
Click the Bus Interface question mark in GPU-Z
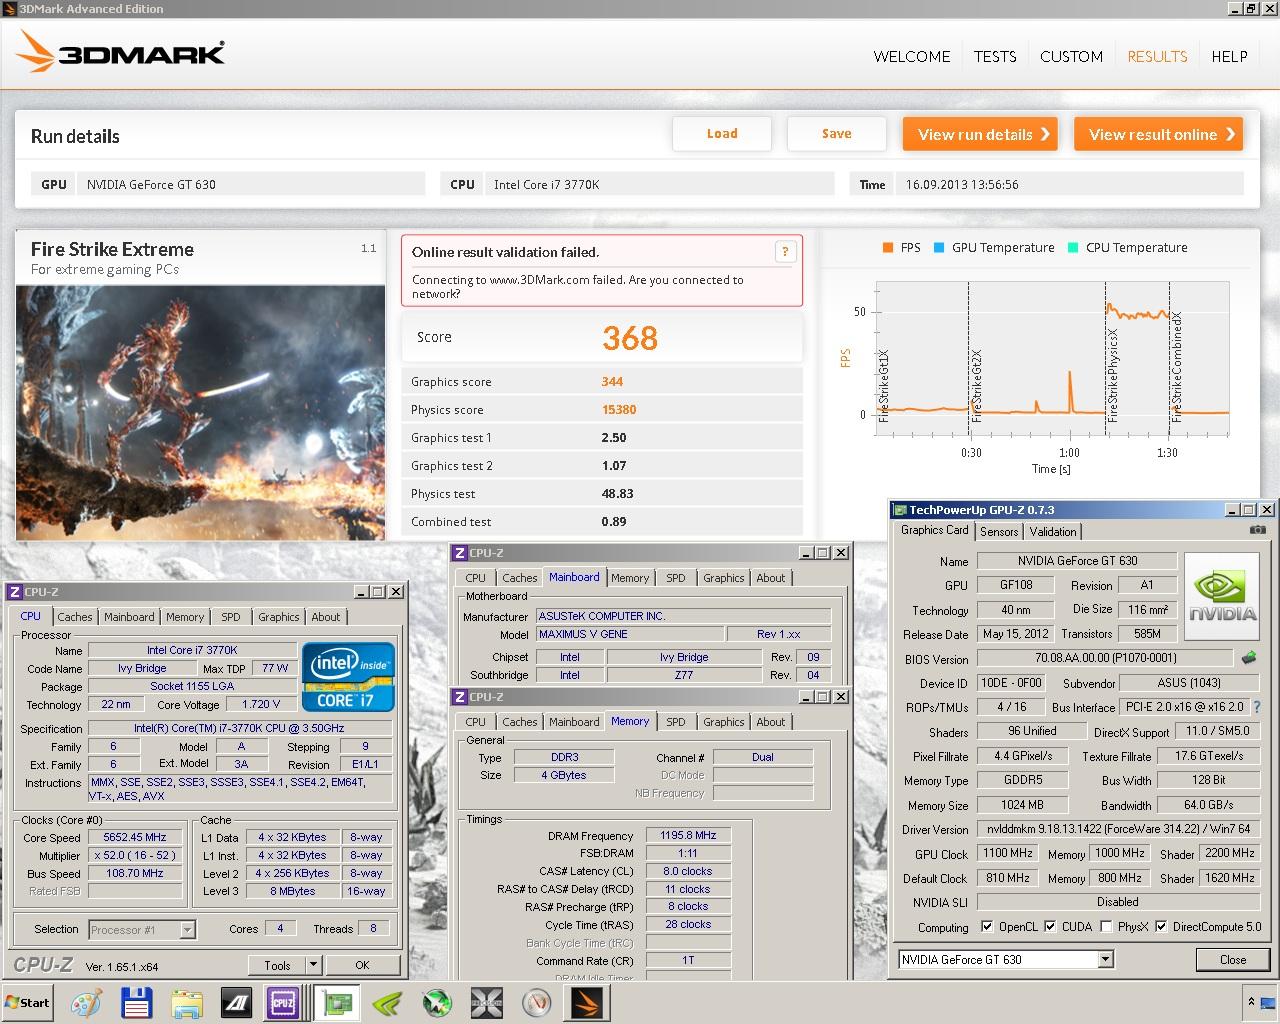click(1257, 707)
